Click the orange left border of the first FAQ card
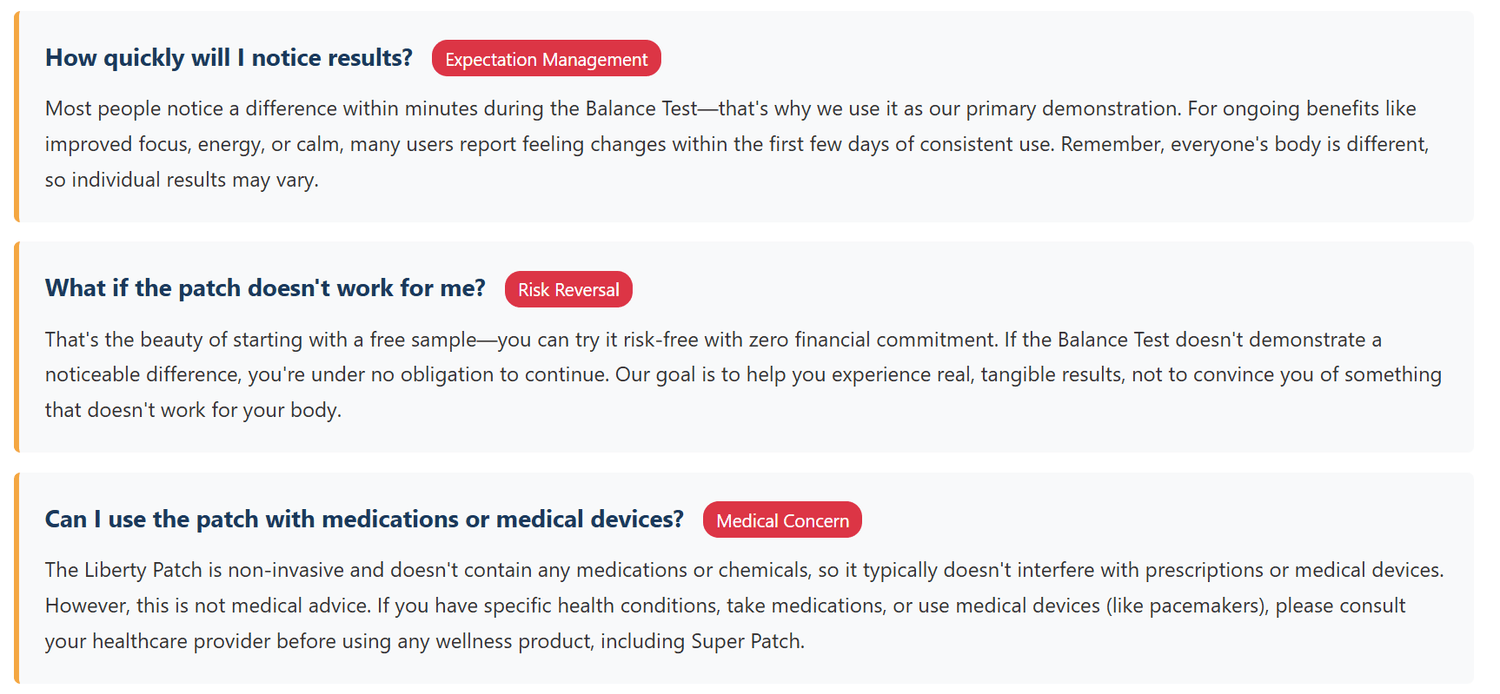Image resolution: width=1500 pixels, height=694 pixels. point(17,116)
